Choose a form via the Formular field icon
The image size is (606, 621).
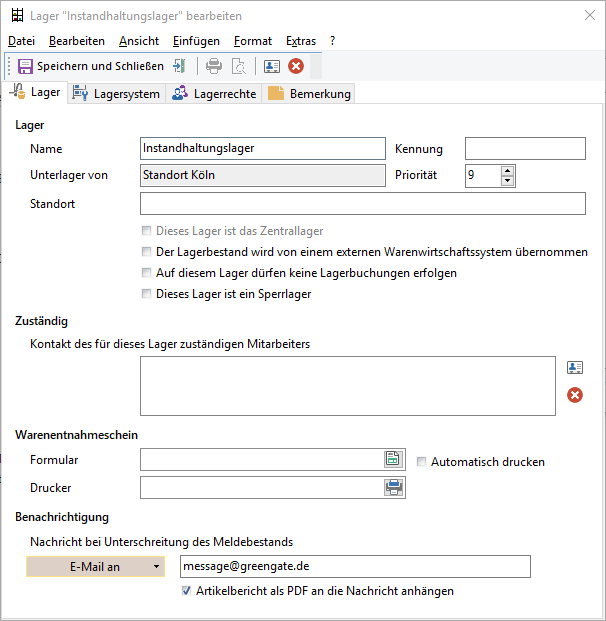tap(393, 459)
